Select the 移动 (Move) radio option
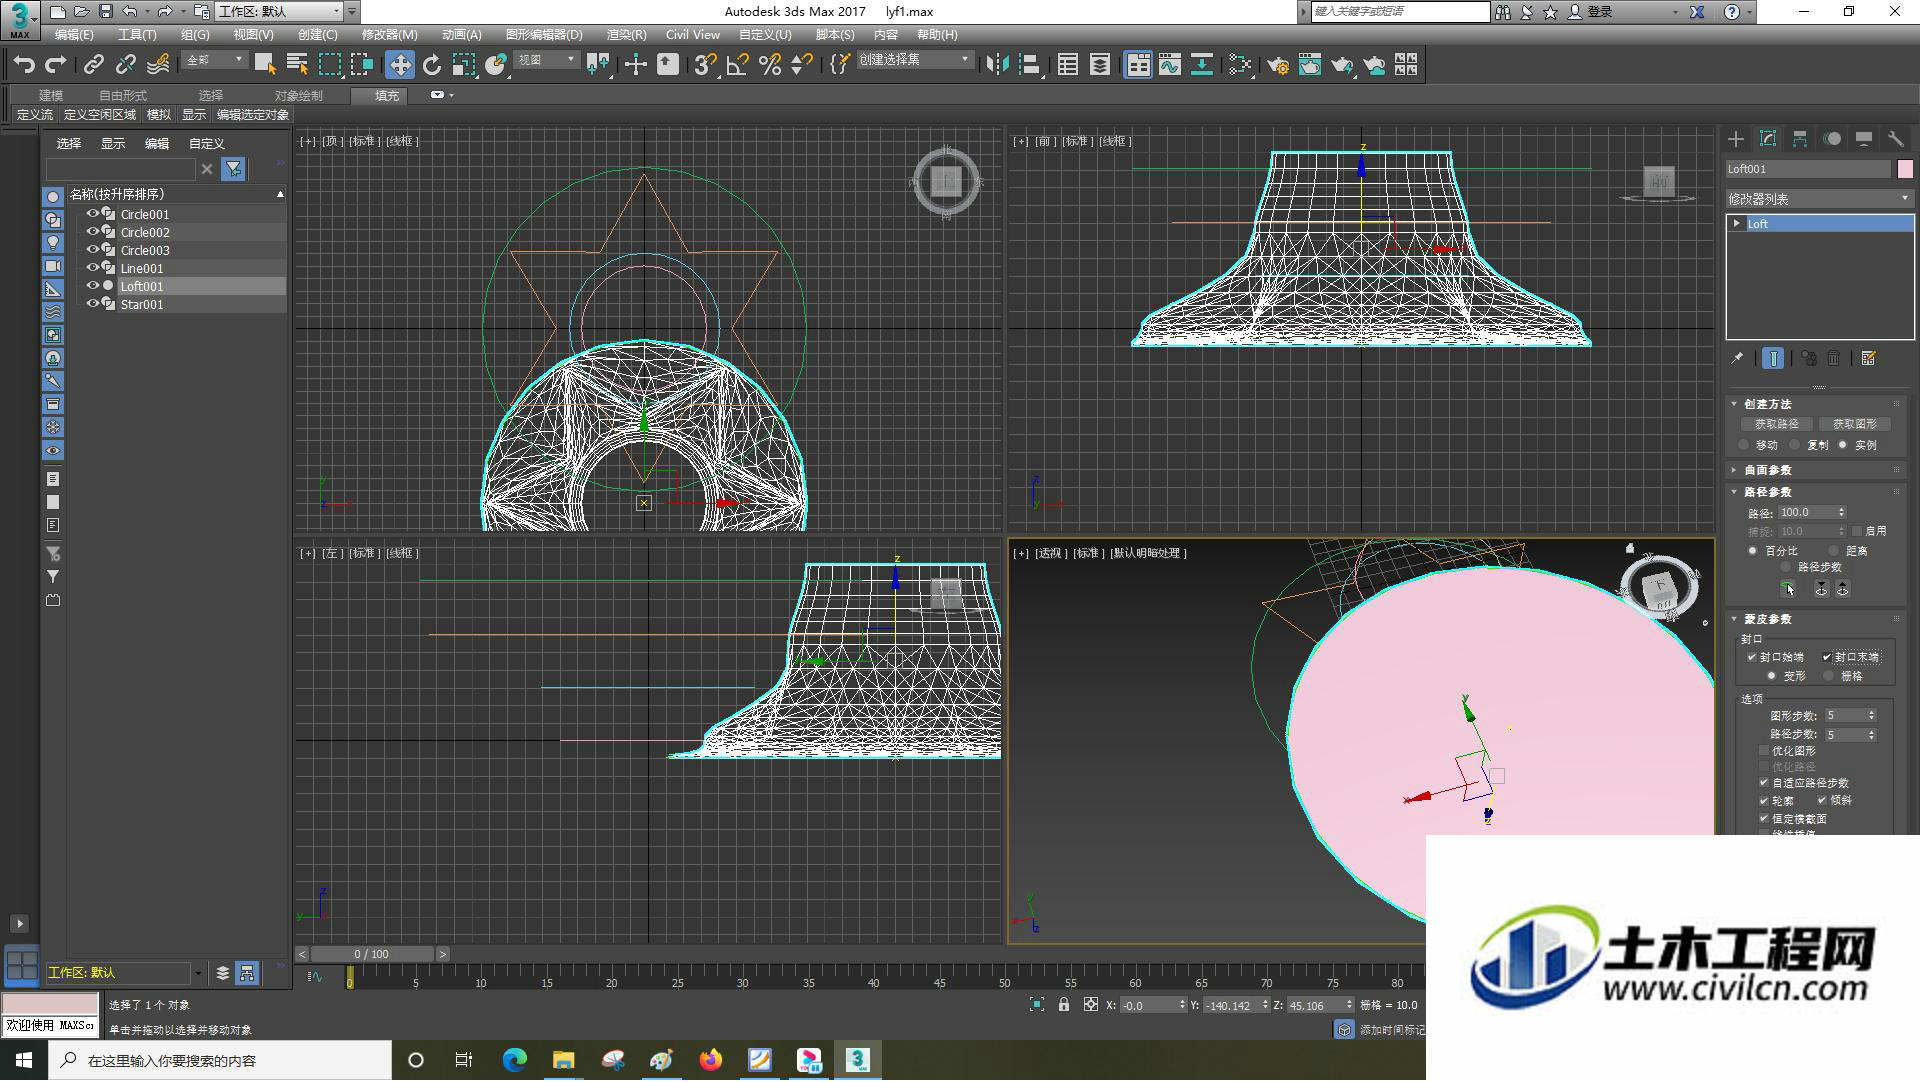The height and width of the screenshot is (1082, 1920). (1745, 445)
